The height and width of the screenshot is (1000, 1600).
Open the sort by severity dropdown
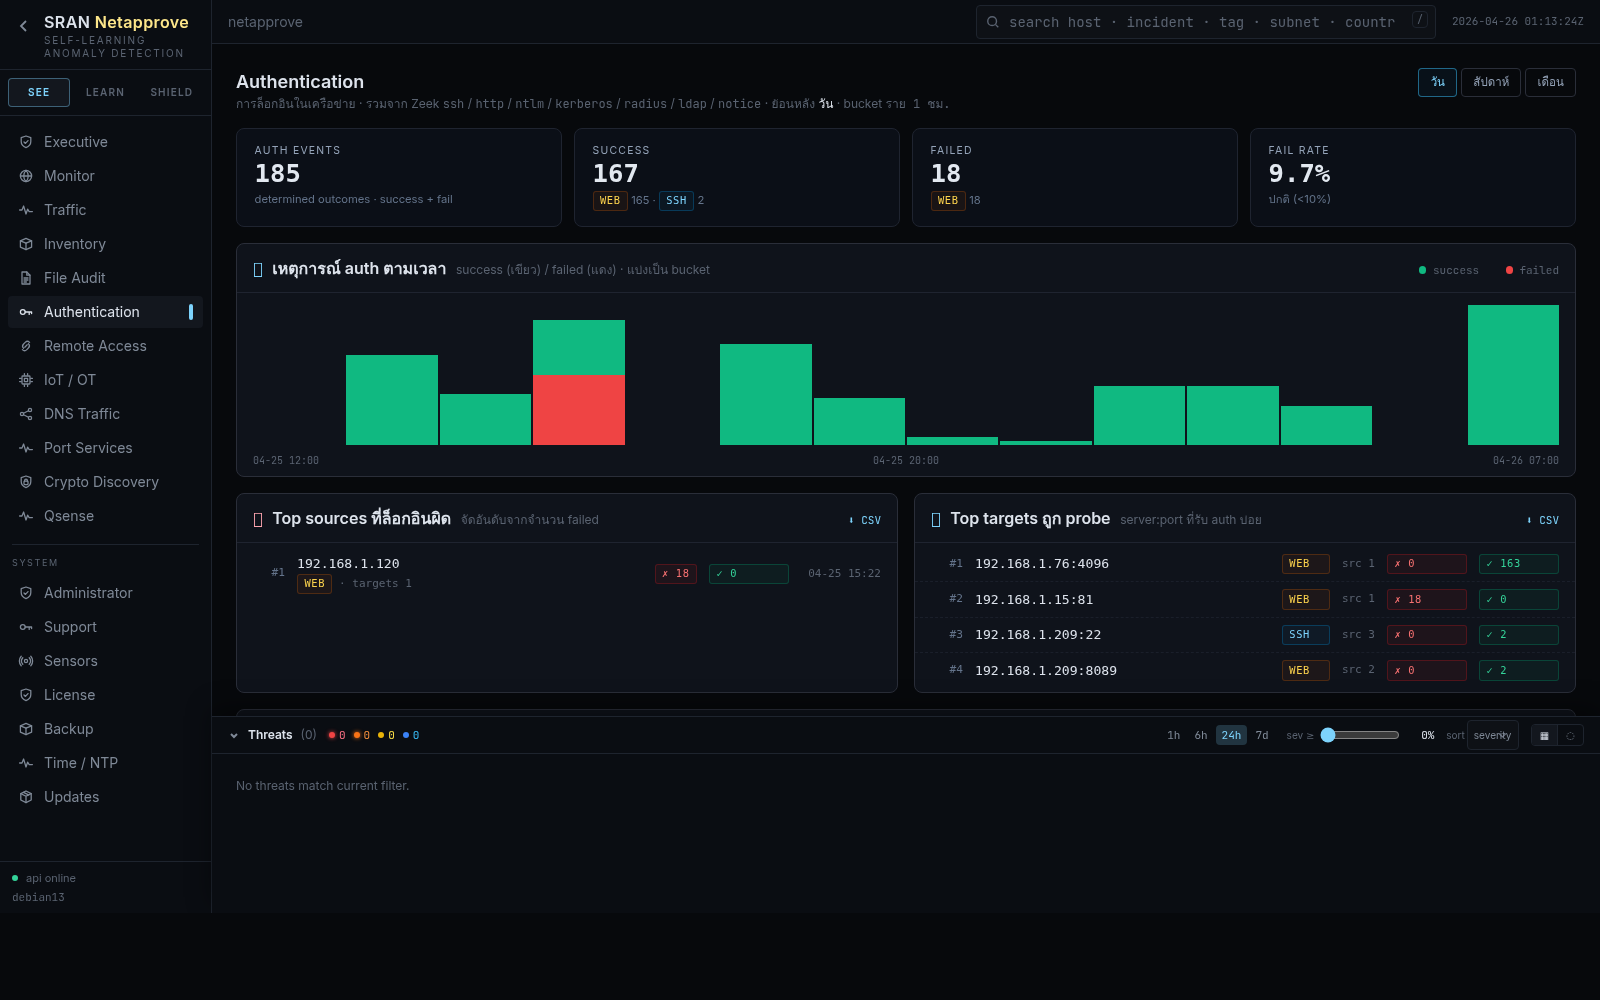click(x=1492, y=735)
